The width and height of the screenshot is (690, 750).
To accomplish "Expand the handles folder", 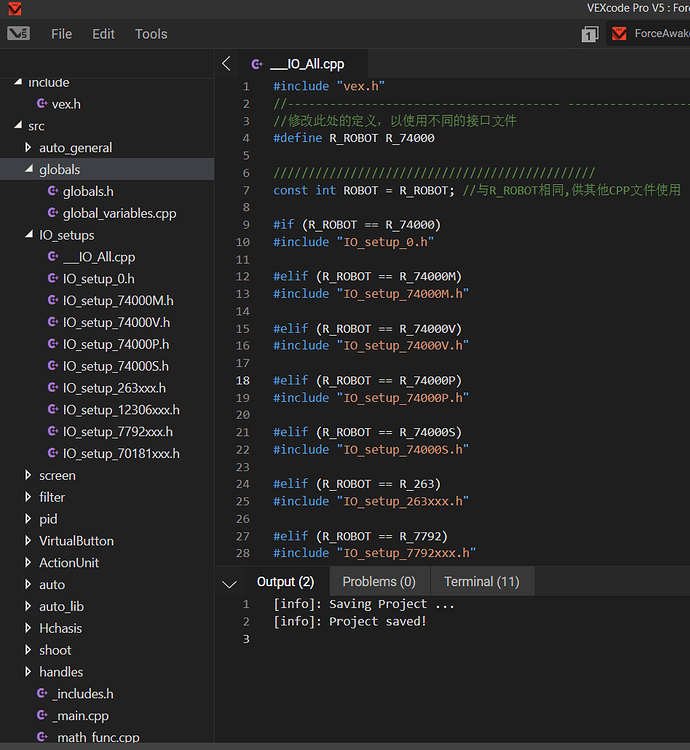I will [28, 672].
